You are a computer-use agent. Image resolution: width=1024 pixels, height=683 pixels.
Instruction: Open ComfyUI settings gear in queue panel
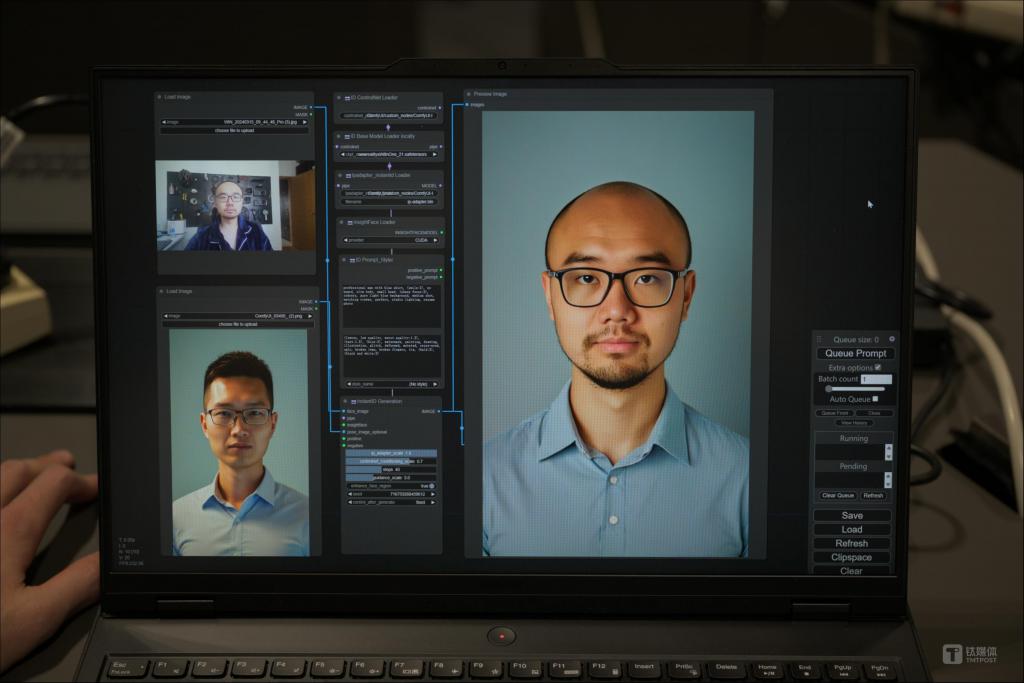pyautogui.click(x=891, y=339)
